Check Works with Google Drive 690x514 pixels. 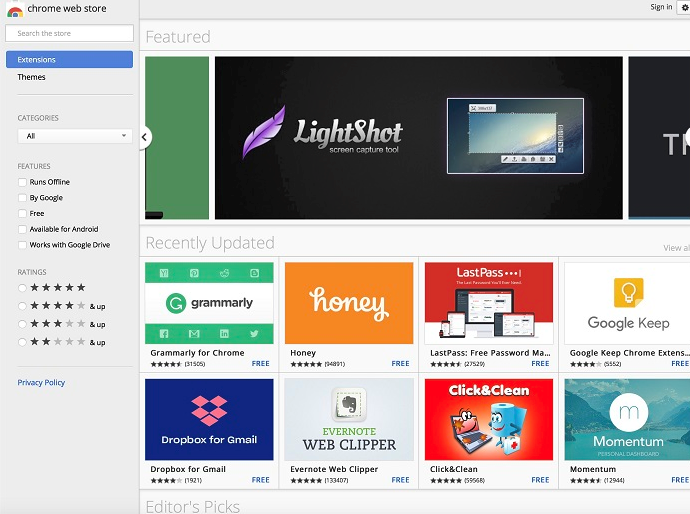22,245
